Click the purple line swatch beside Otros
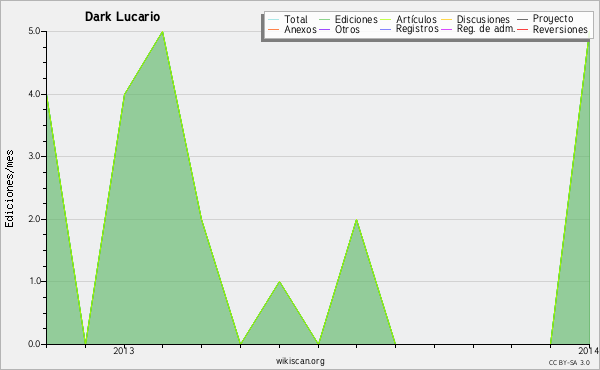600x370 pixels. click(x=324, y=29)
